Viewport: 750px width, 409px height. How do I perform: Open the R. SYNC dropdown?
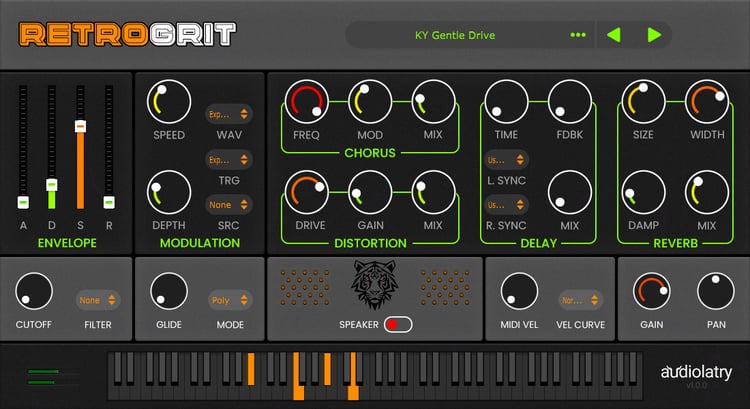click(506, 205)
